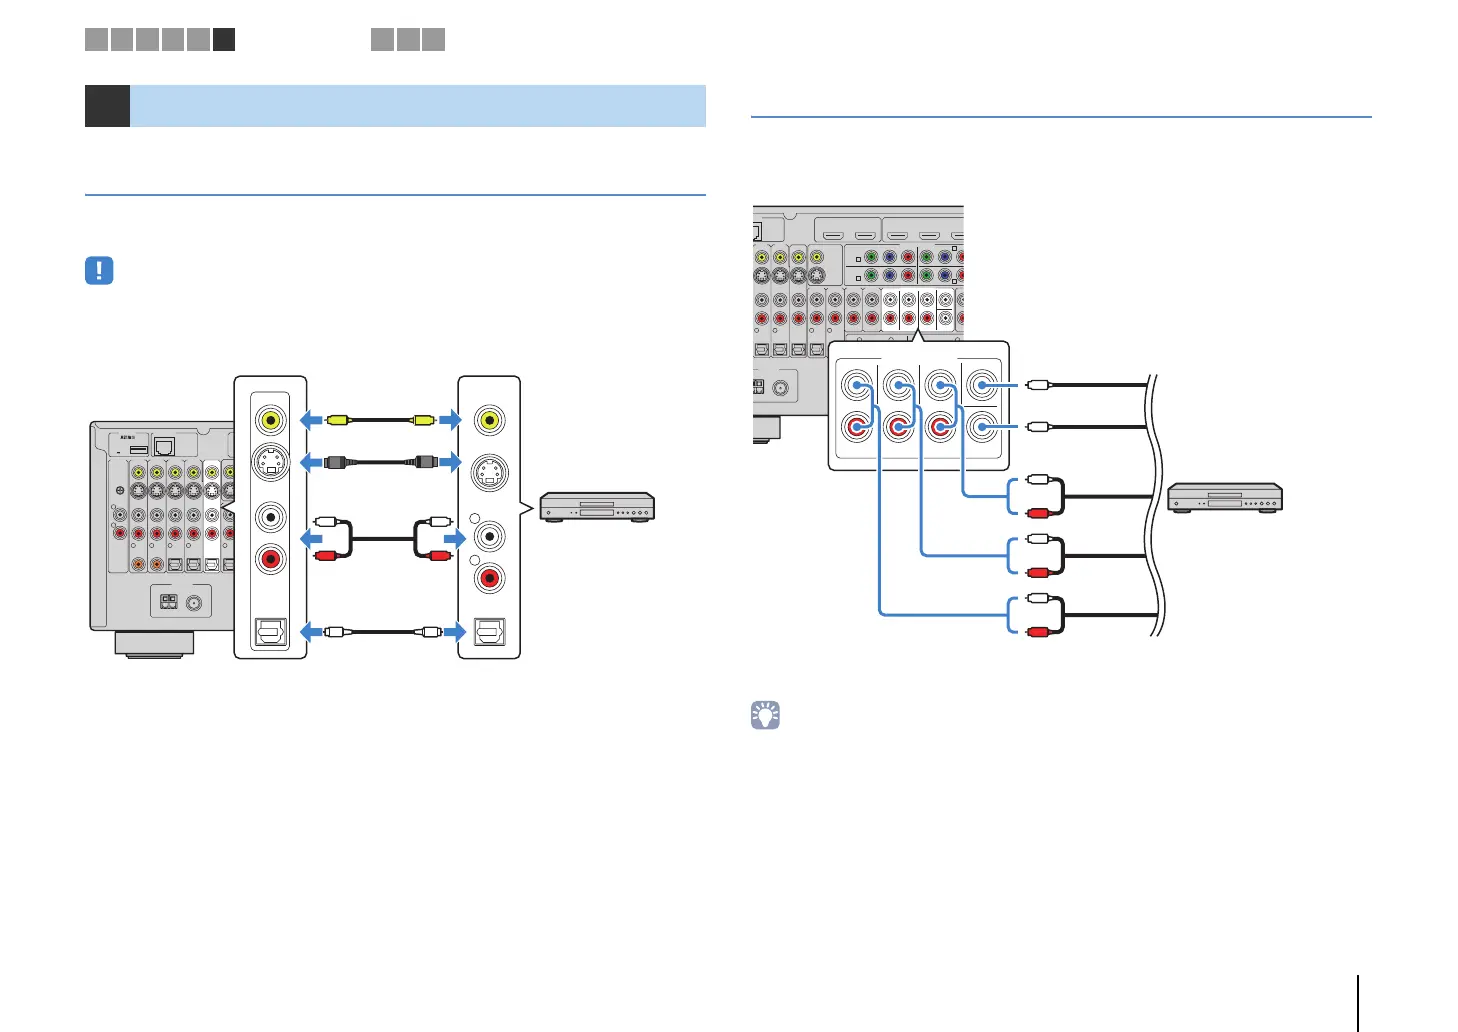
Task: Click the lightbulb tip icon
Action: pos(765,715)
